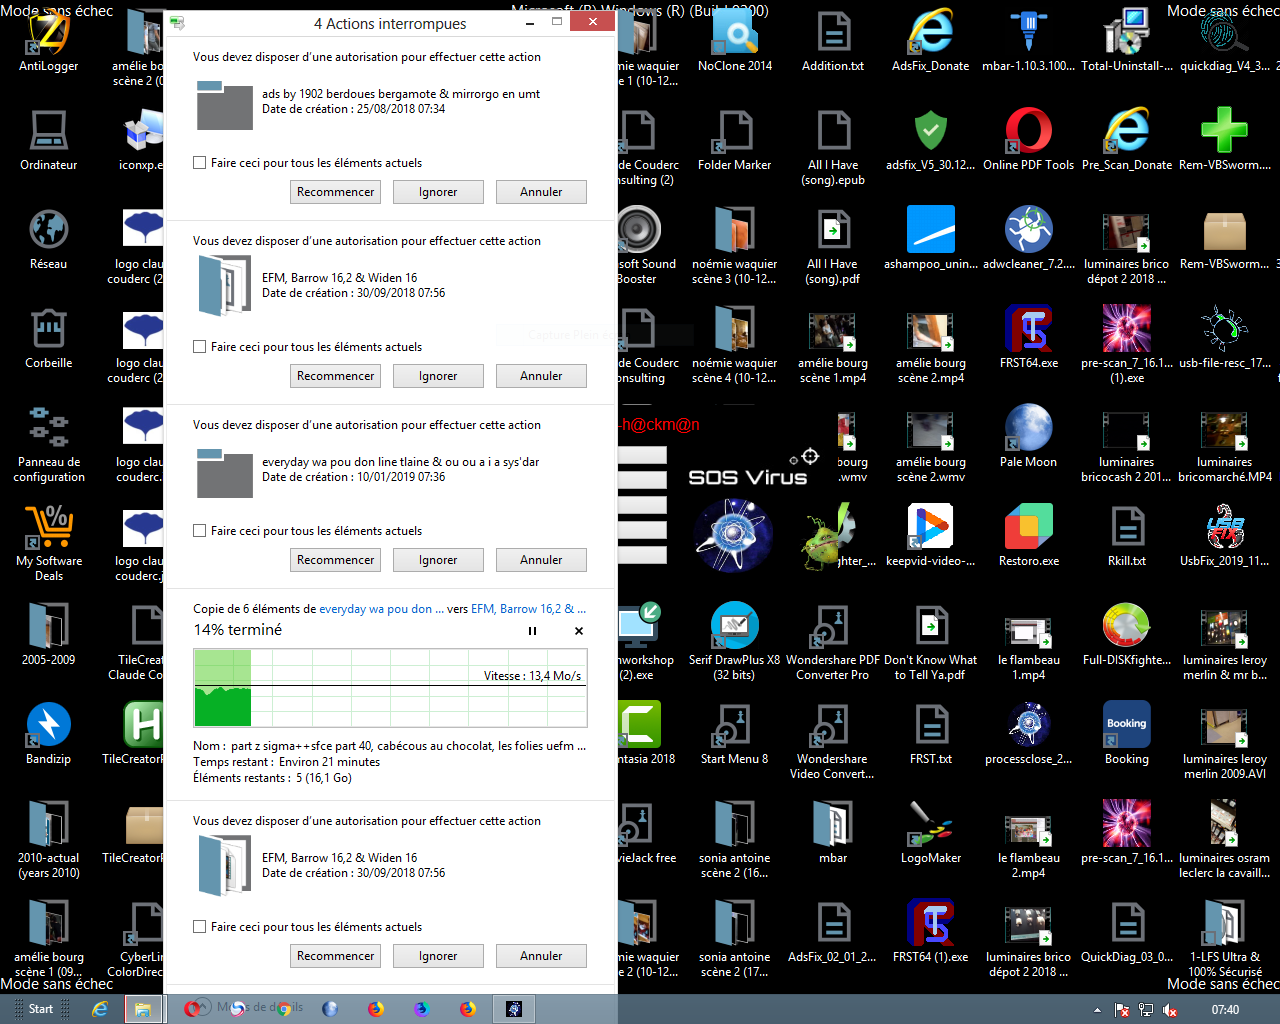Open File Explorer from the taskbar

click(x=142, y=1009)
